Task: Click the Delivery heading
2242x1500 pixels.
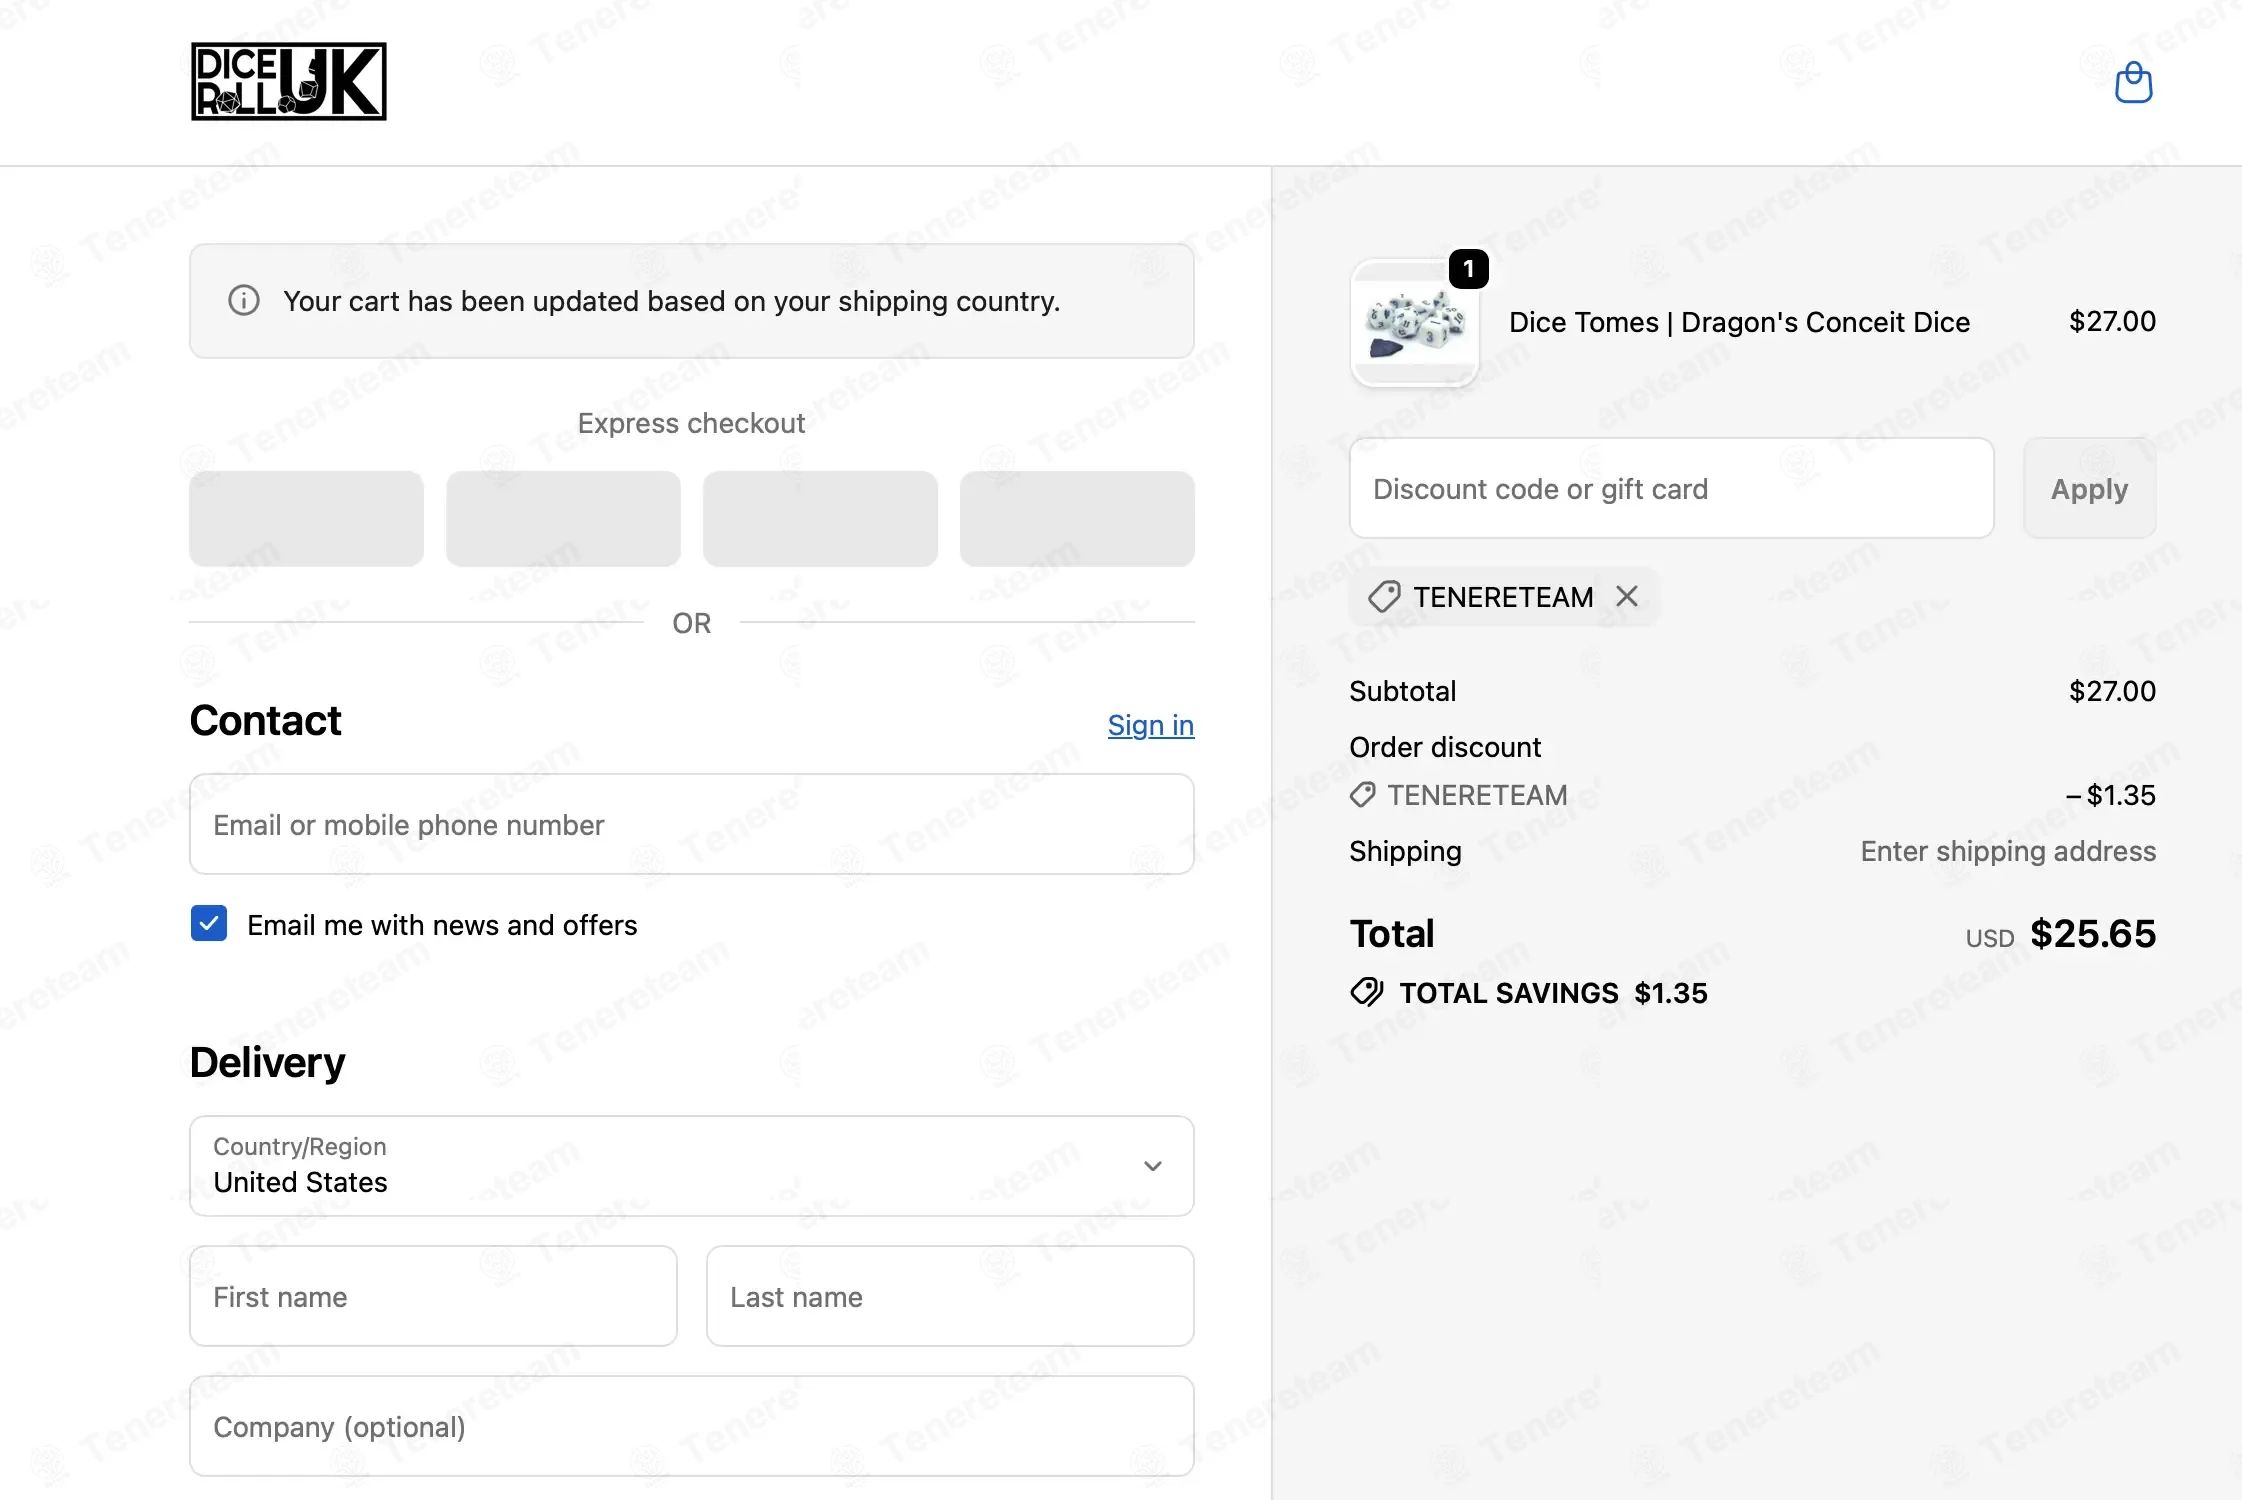Action: pyautogui.click(x=268, y=1062)
